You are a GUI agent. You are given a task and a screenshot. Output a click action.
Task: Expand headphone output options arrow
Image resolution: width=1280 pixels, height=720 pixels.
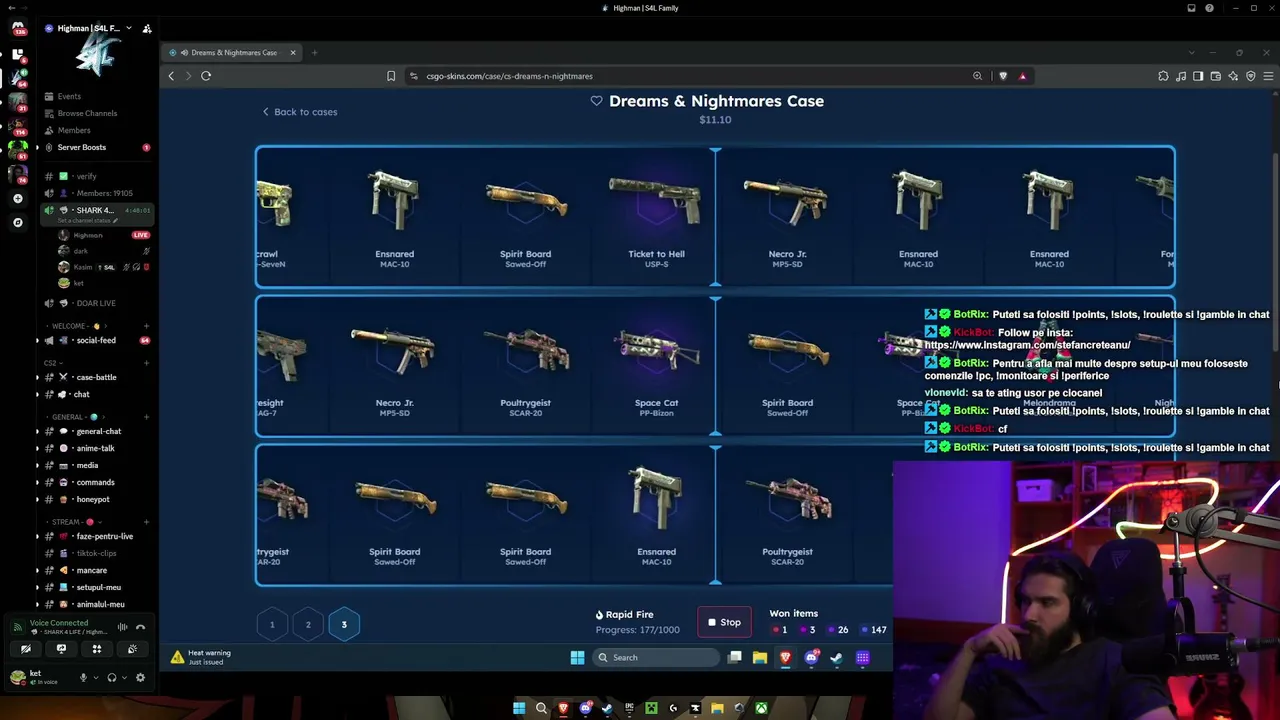click(124, 677)
